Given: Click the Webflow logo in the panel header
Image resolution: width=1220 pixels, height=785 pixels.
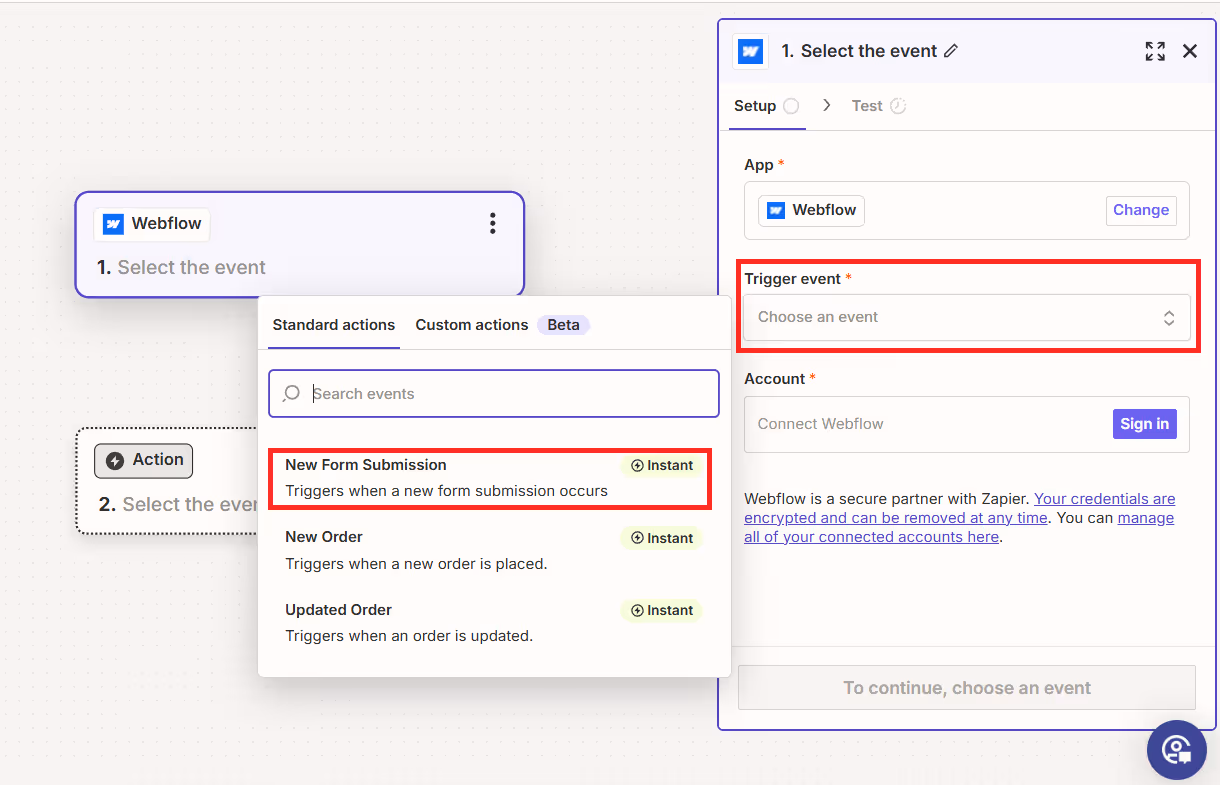Looking at the screenshot, I should coord(750,51).
